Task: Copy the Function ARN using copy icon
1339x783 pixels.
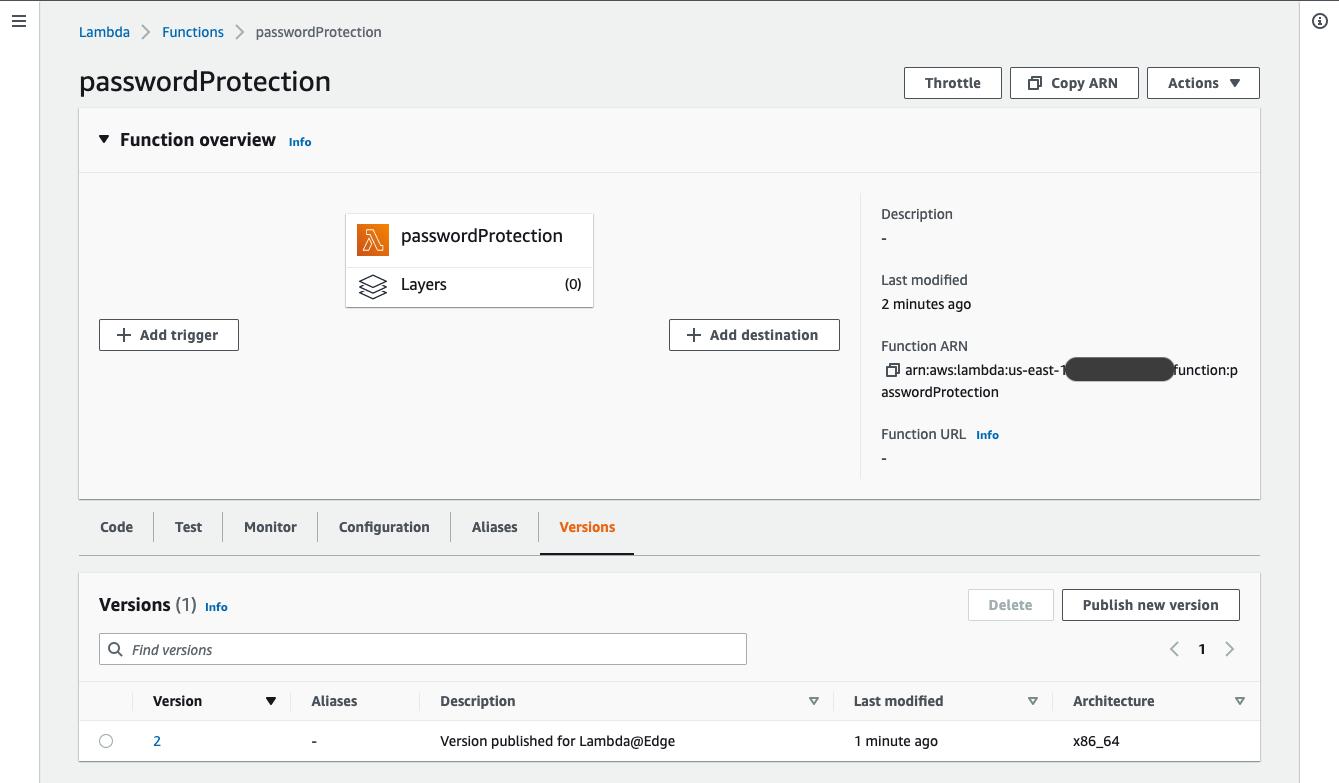Action: (x=893, y=370)
